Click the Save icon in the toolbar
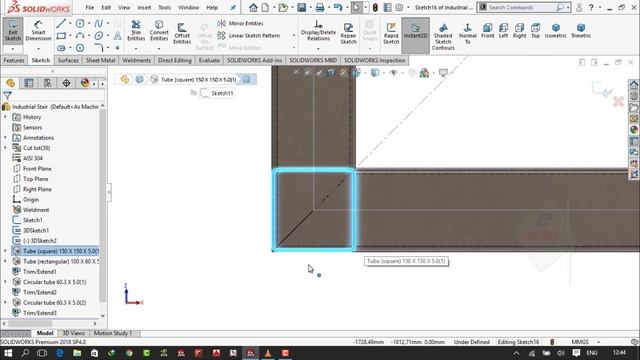The width and height of the screenshot is (640, 360). coord(302,7)
